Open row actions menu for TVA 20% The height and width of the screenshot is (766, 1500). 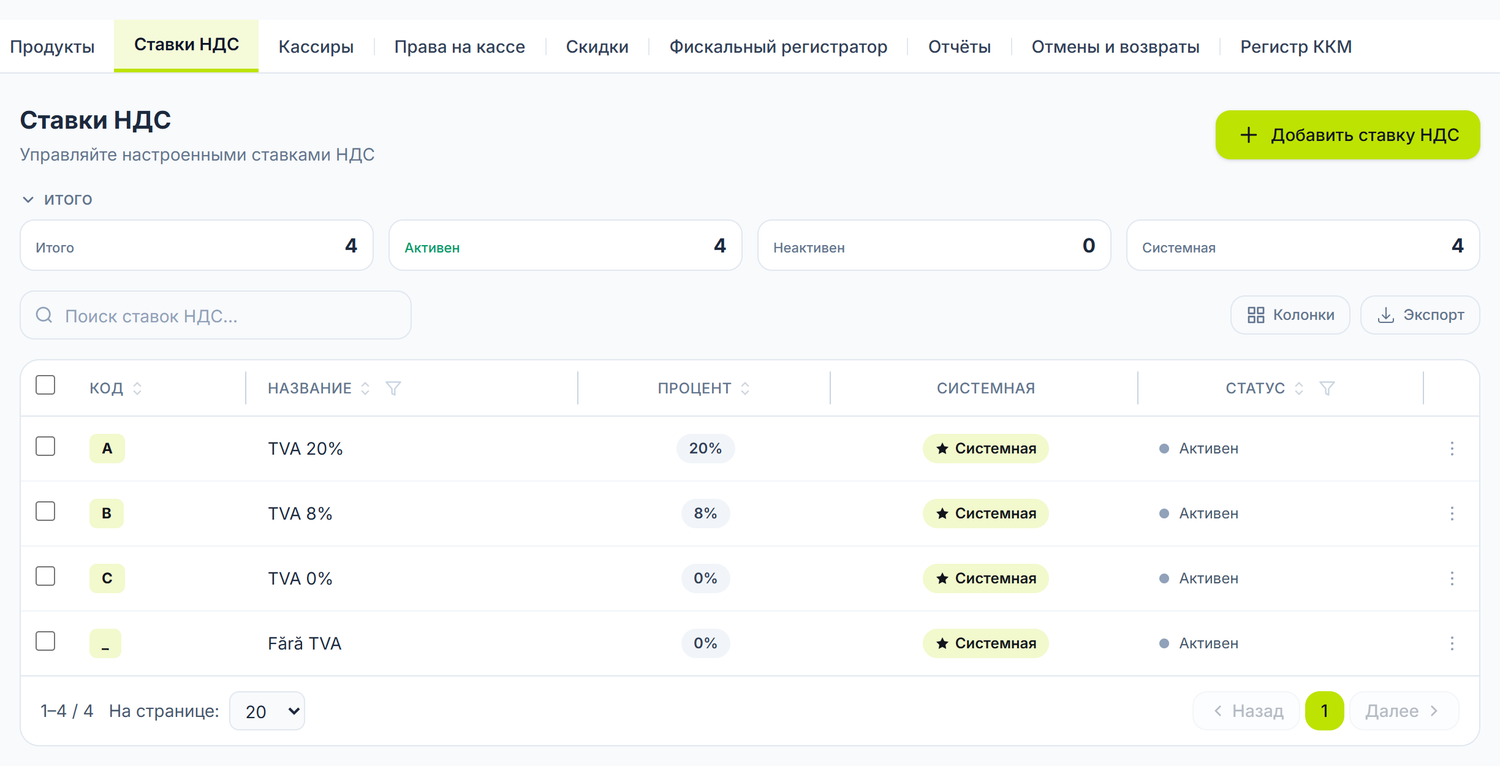1452,449
